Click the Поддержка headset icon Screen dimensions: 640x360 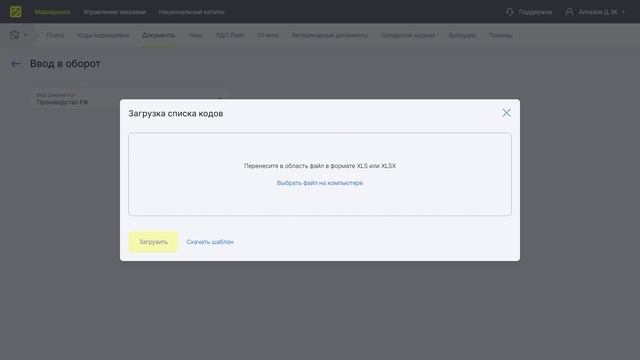pos(509,12)
